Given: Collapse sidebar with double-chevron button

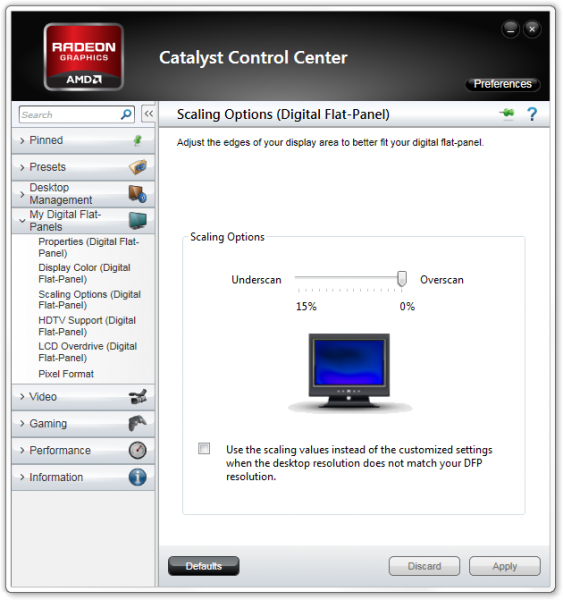Looking at the screenshot, I should 149,114.
